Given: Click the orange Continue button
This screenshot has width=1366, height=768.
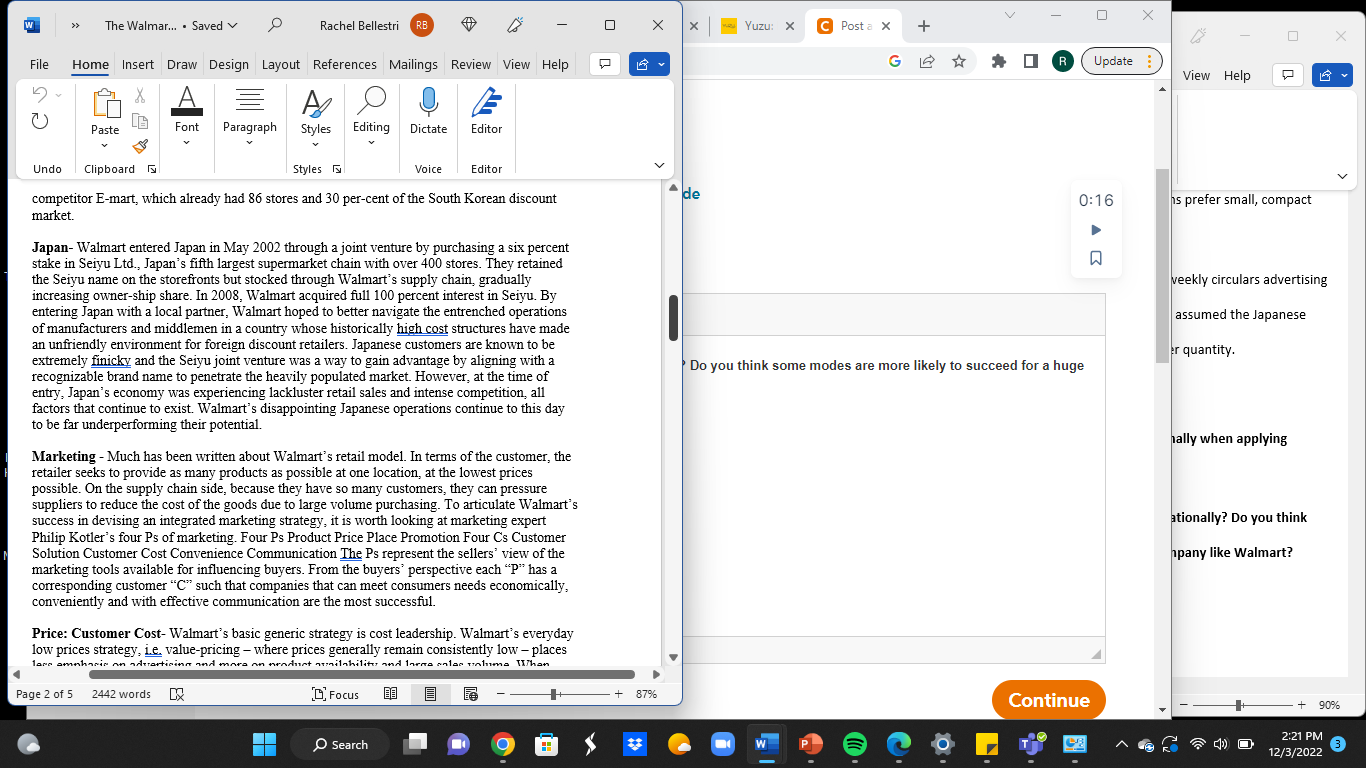Looking at the screenshot, I should point(1048,700).
